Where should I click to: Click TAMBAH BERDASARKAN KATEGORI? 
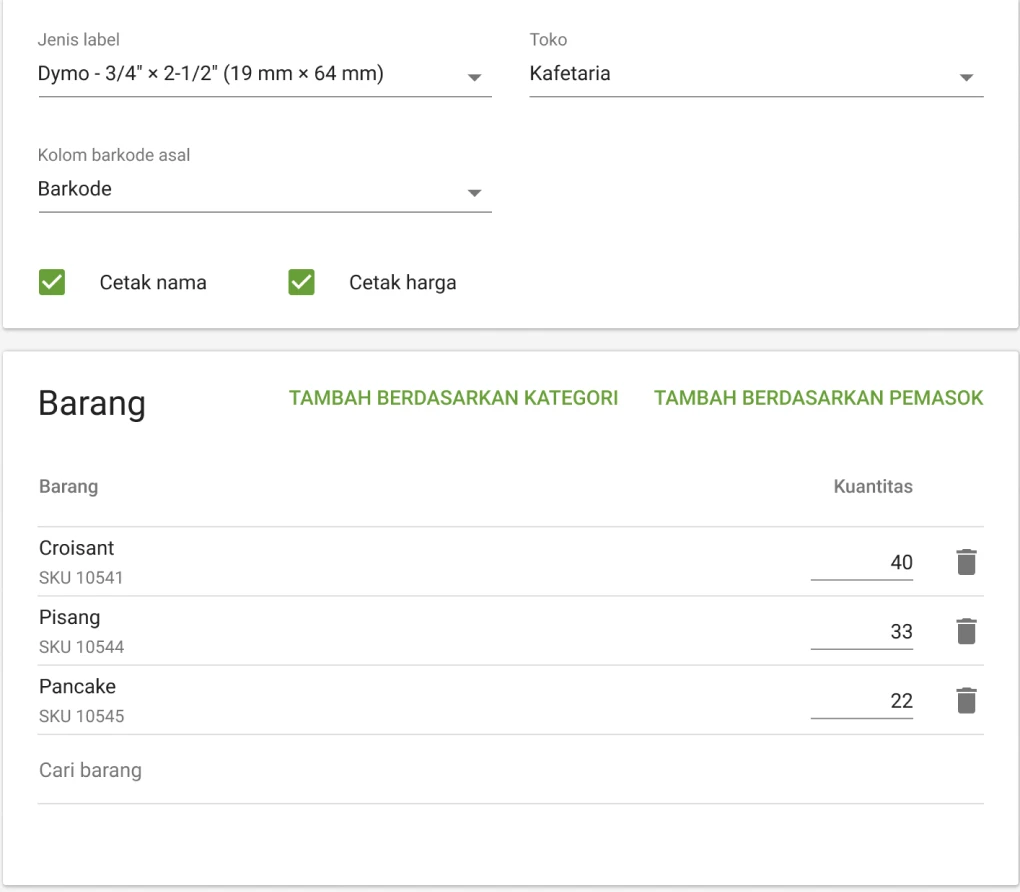pos(453,397)
